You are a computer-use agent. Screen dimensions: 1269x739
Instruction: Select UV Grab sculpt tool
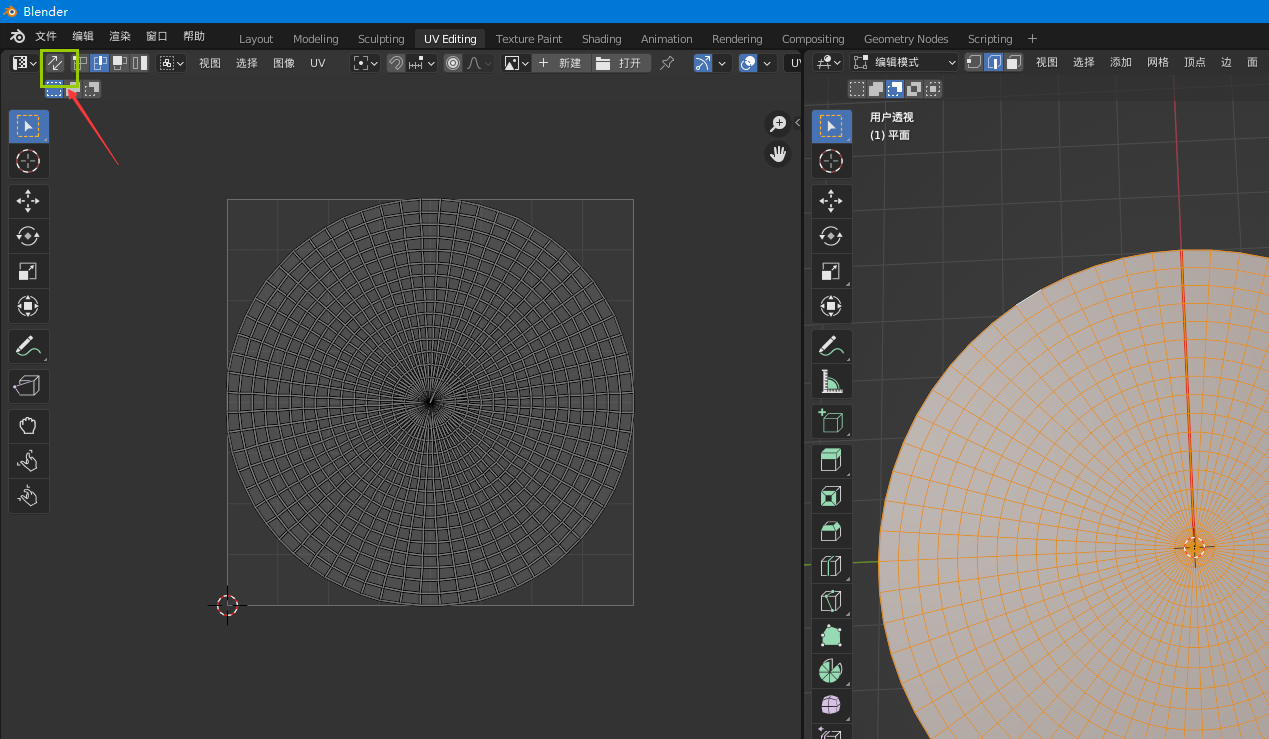click(28, 426)
